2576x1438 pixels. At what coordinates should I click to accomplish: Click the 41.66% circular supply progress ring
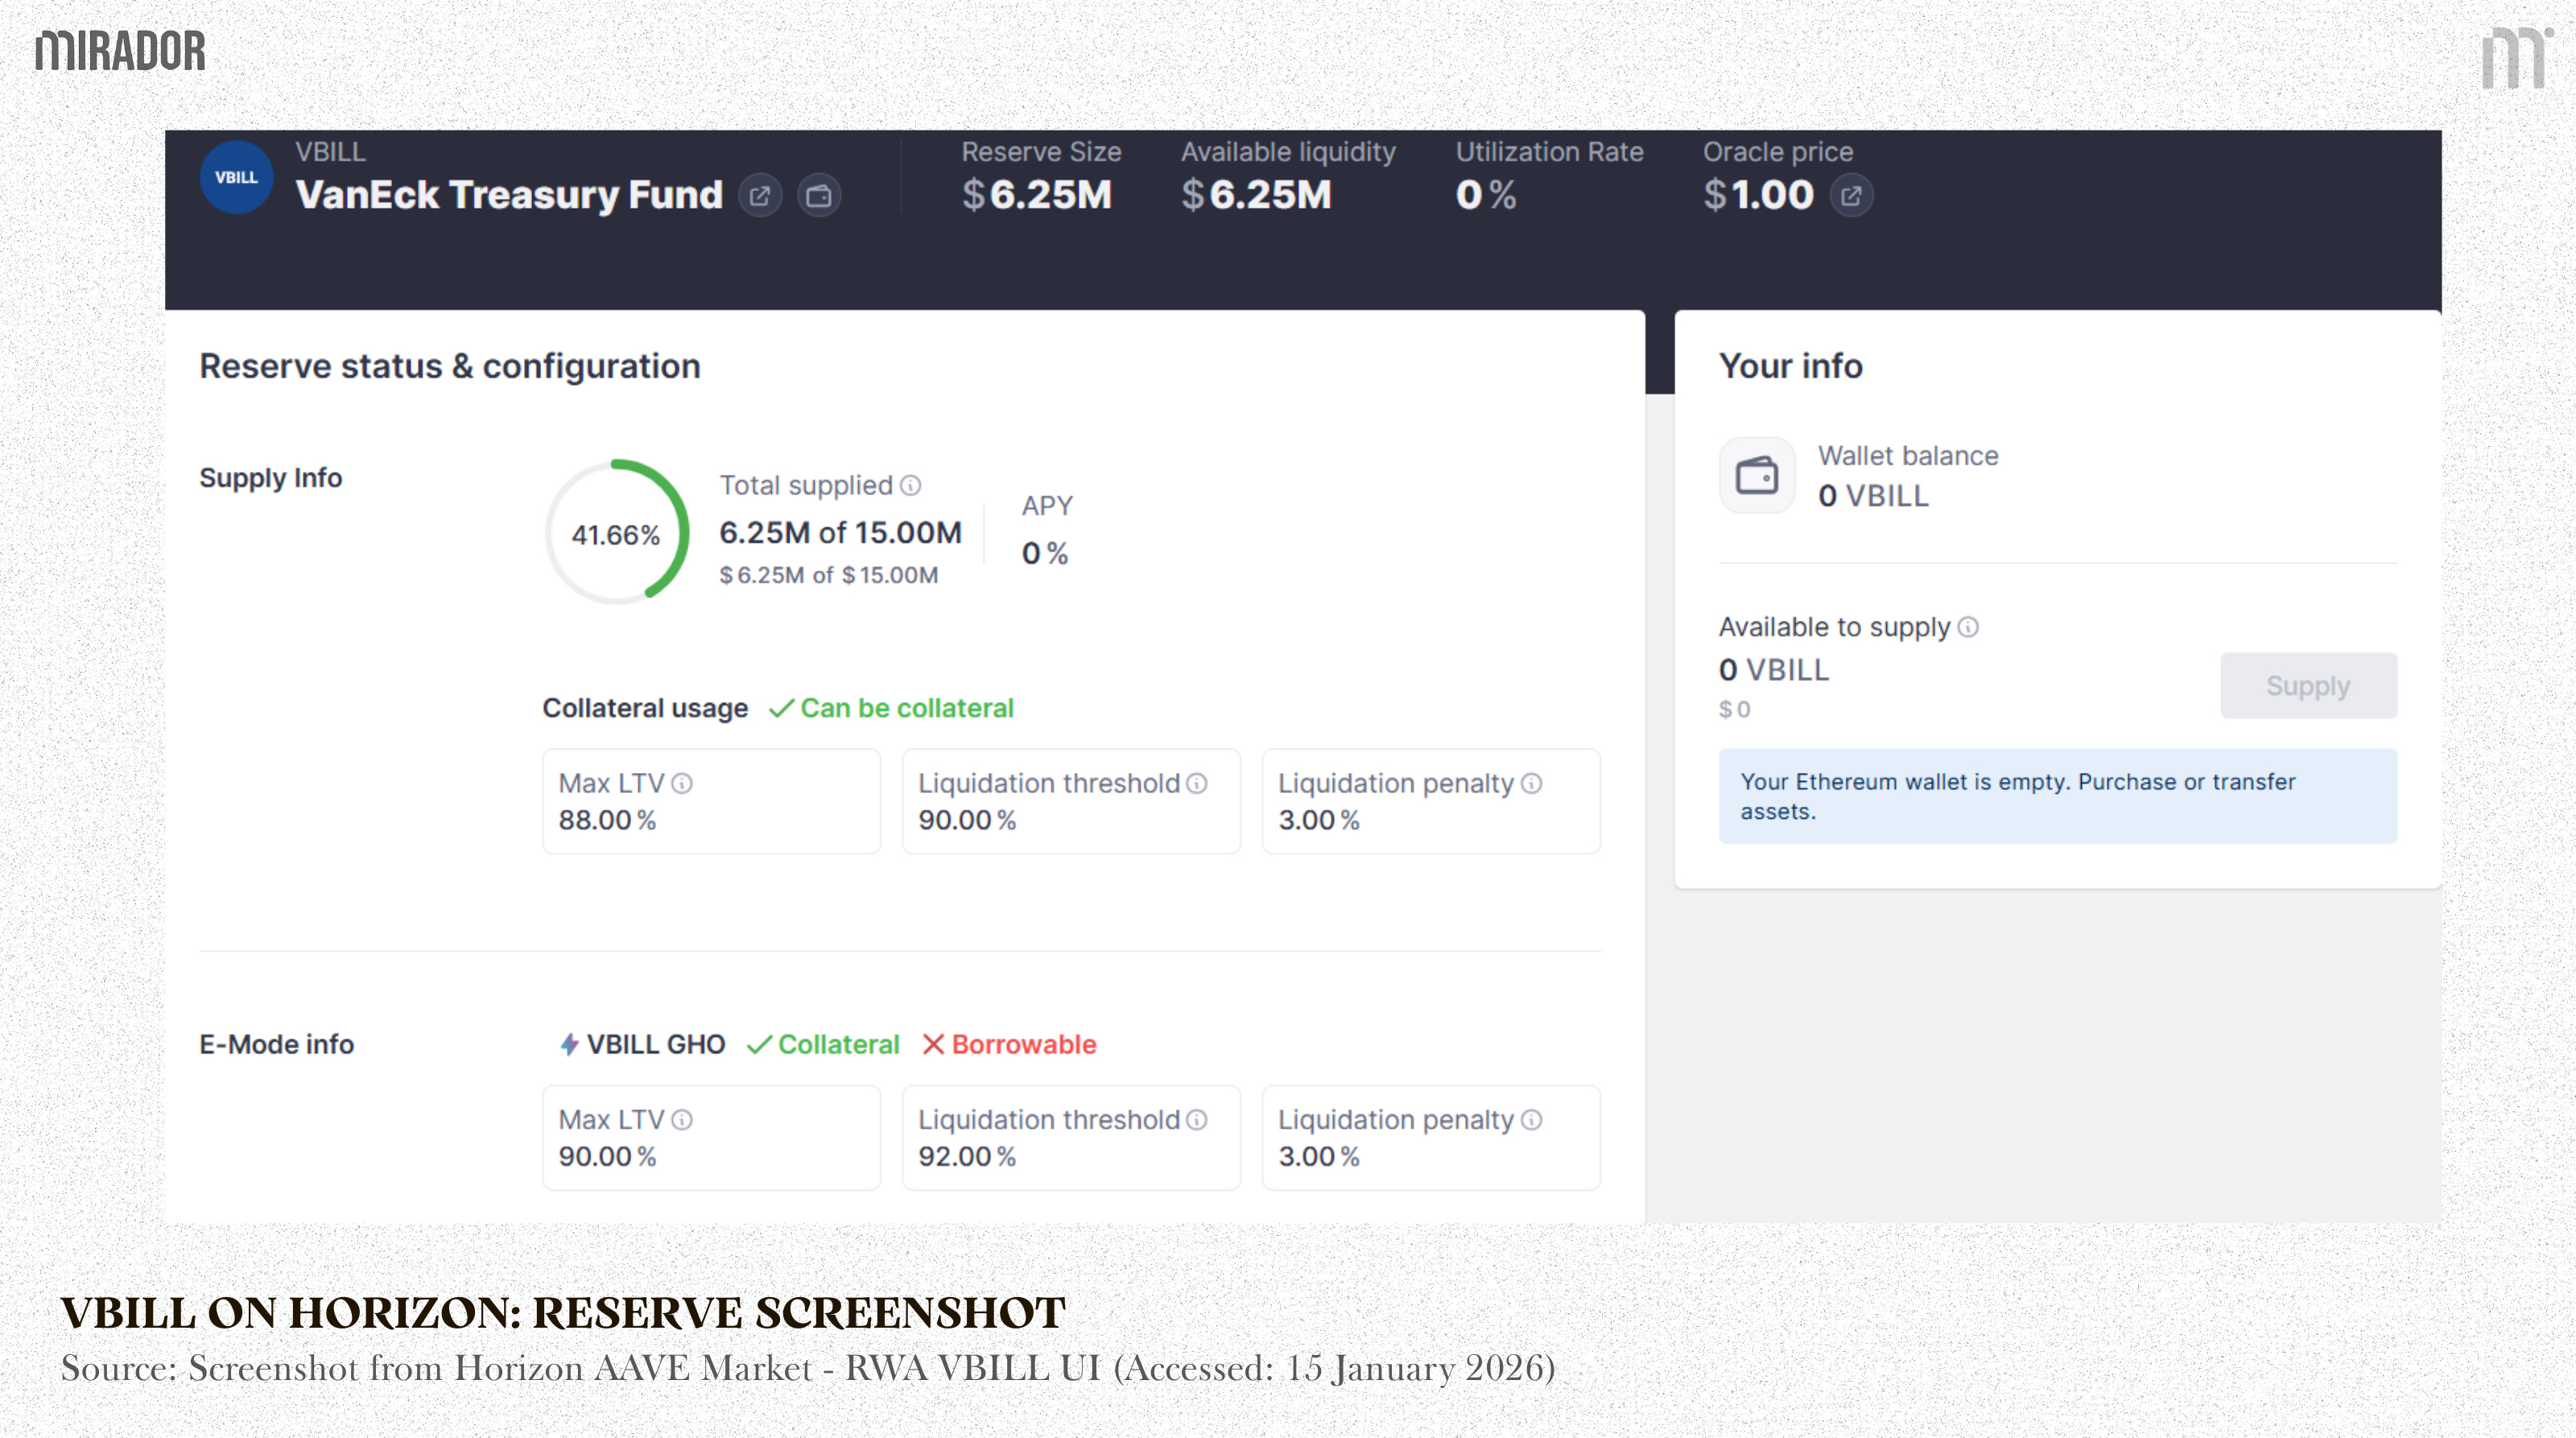[616, 532]
